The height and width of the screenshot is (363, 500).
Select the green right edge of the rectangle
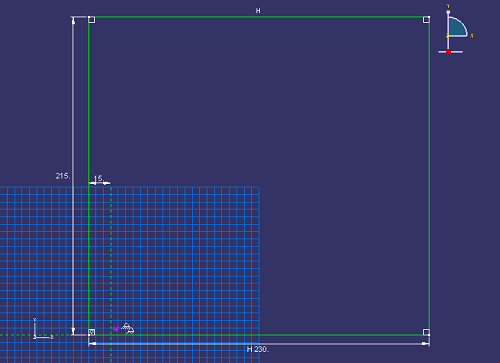[429, 176]
